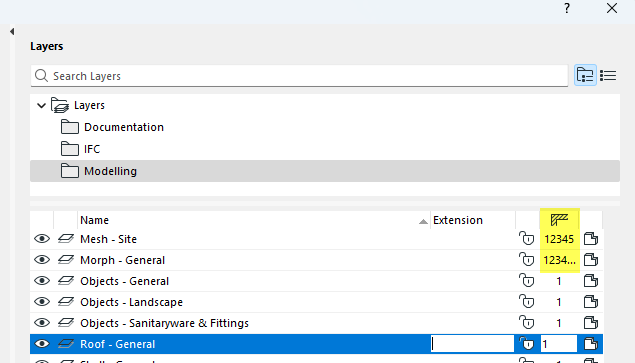Viewport: 635px width, 363px height.
Task: Click the search magnifier icon
Action: pos(41,75)
